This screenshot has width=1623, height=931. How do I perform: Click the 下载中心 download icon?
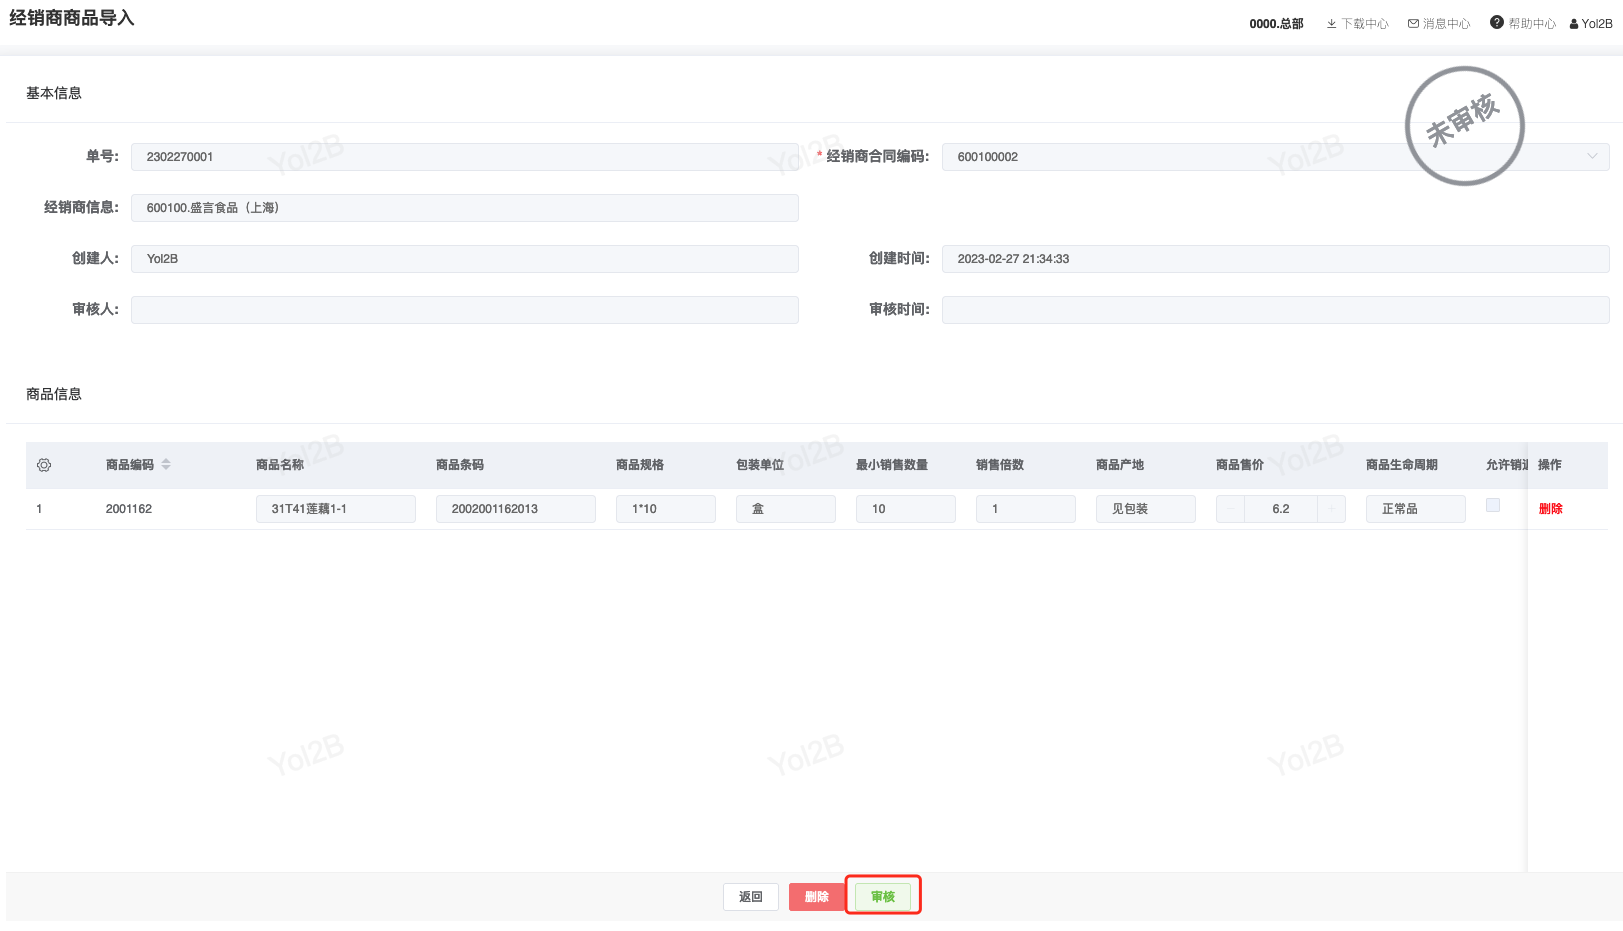tap(1331, 24)
